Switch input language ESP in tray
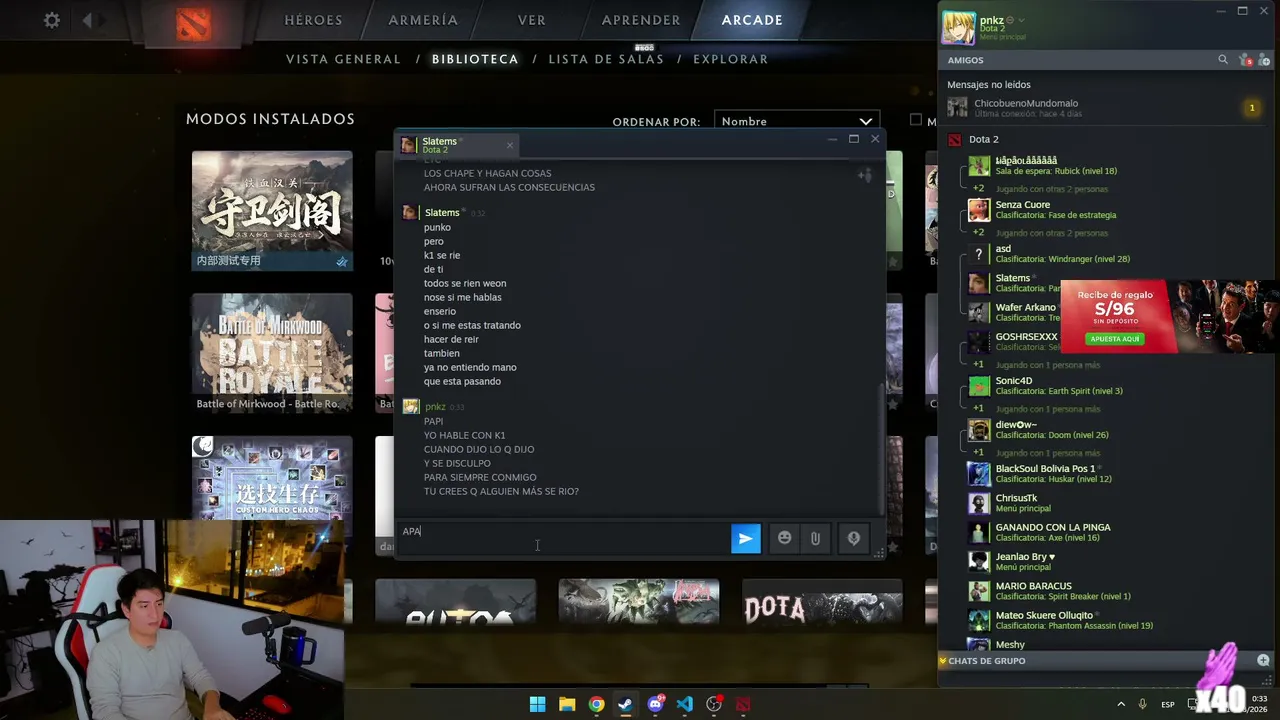The height and width of the screenshot is (720, 1280). tap(1168, 705)
